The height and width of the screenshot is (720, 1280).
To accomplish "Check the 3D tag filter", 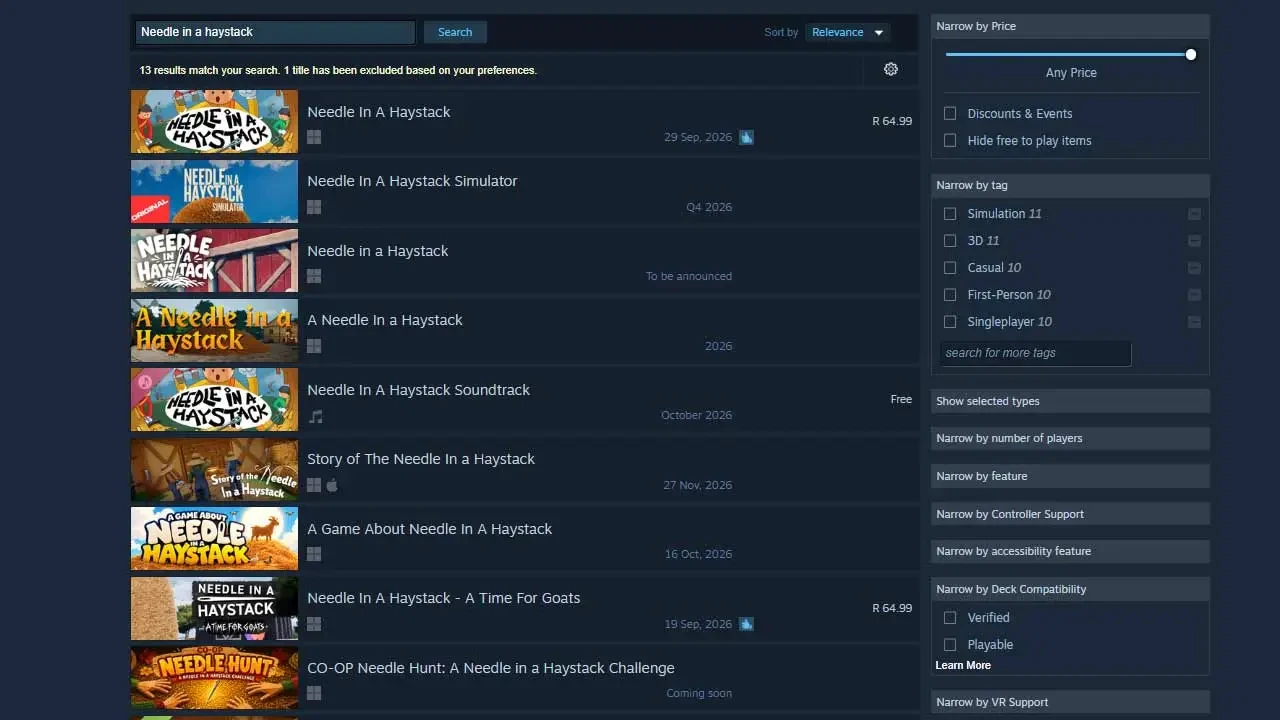I will point(950,241).
